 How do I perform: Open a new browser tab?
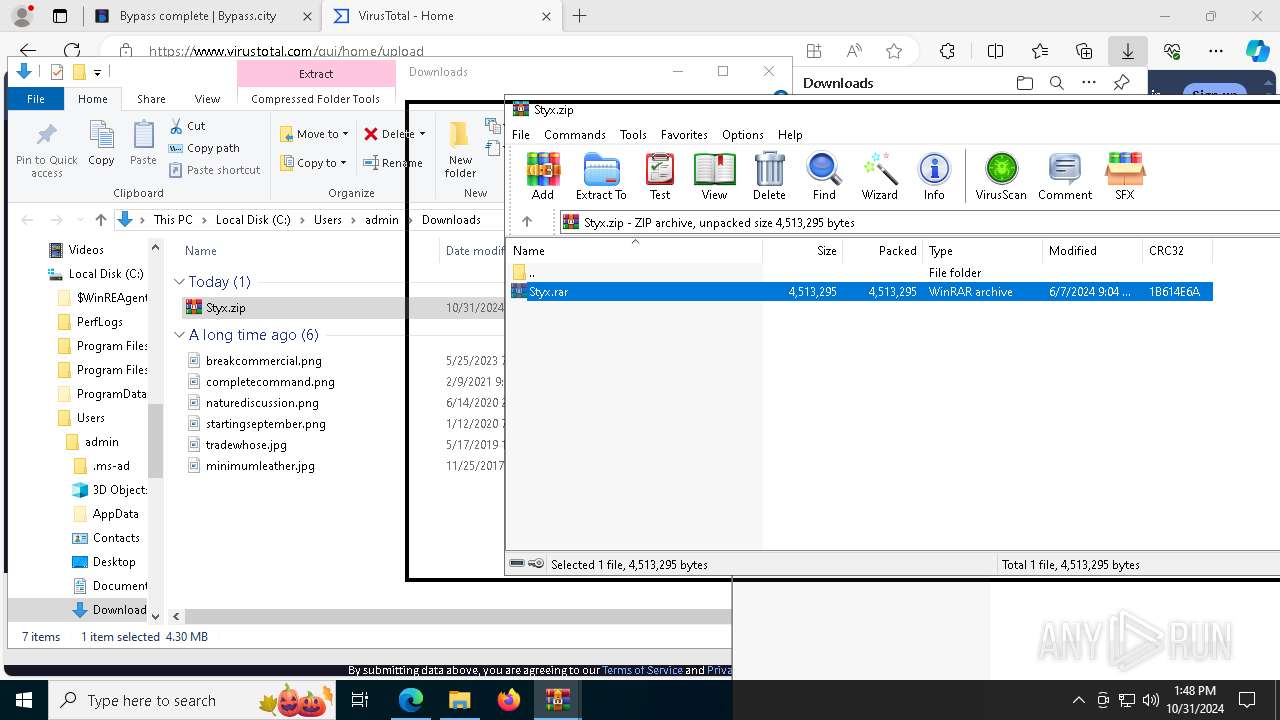tap(579, 16)
